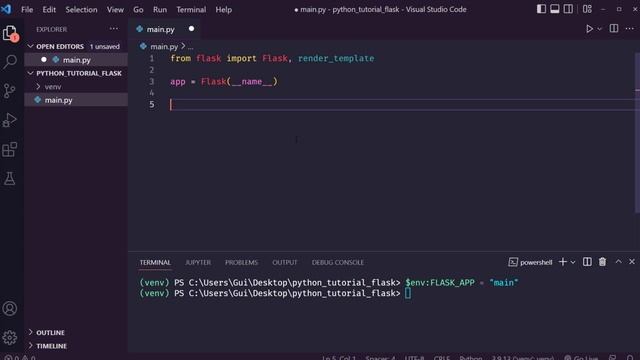Open the Extensions view
The height and width of the screenshot is (360, 640).
click(10, 149)
